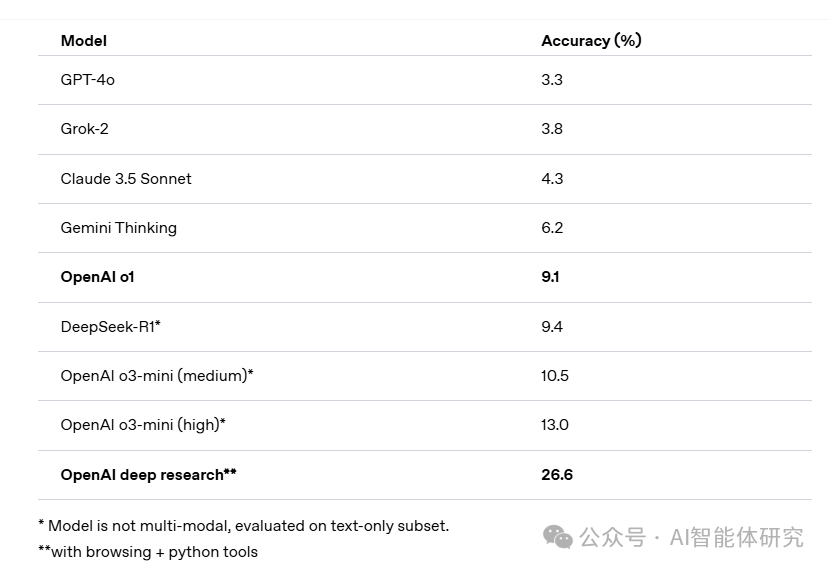This screenshot has width=830, height=570.
Task: Select the browsing + python tools footnote
Action: (x=148, y=552)
